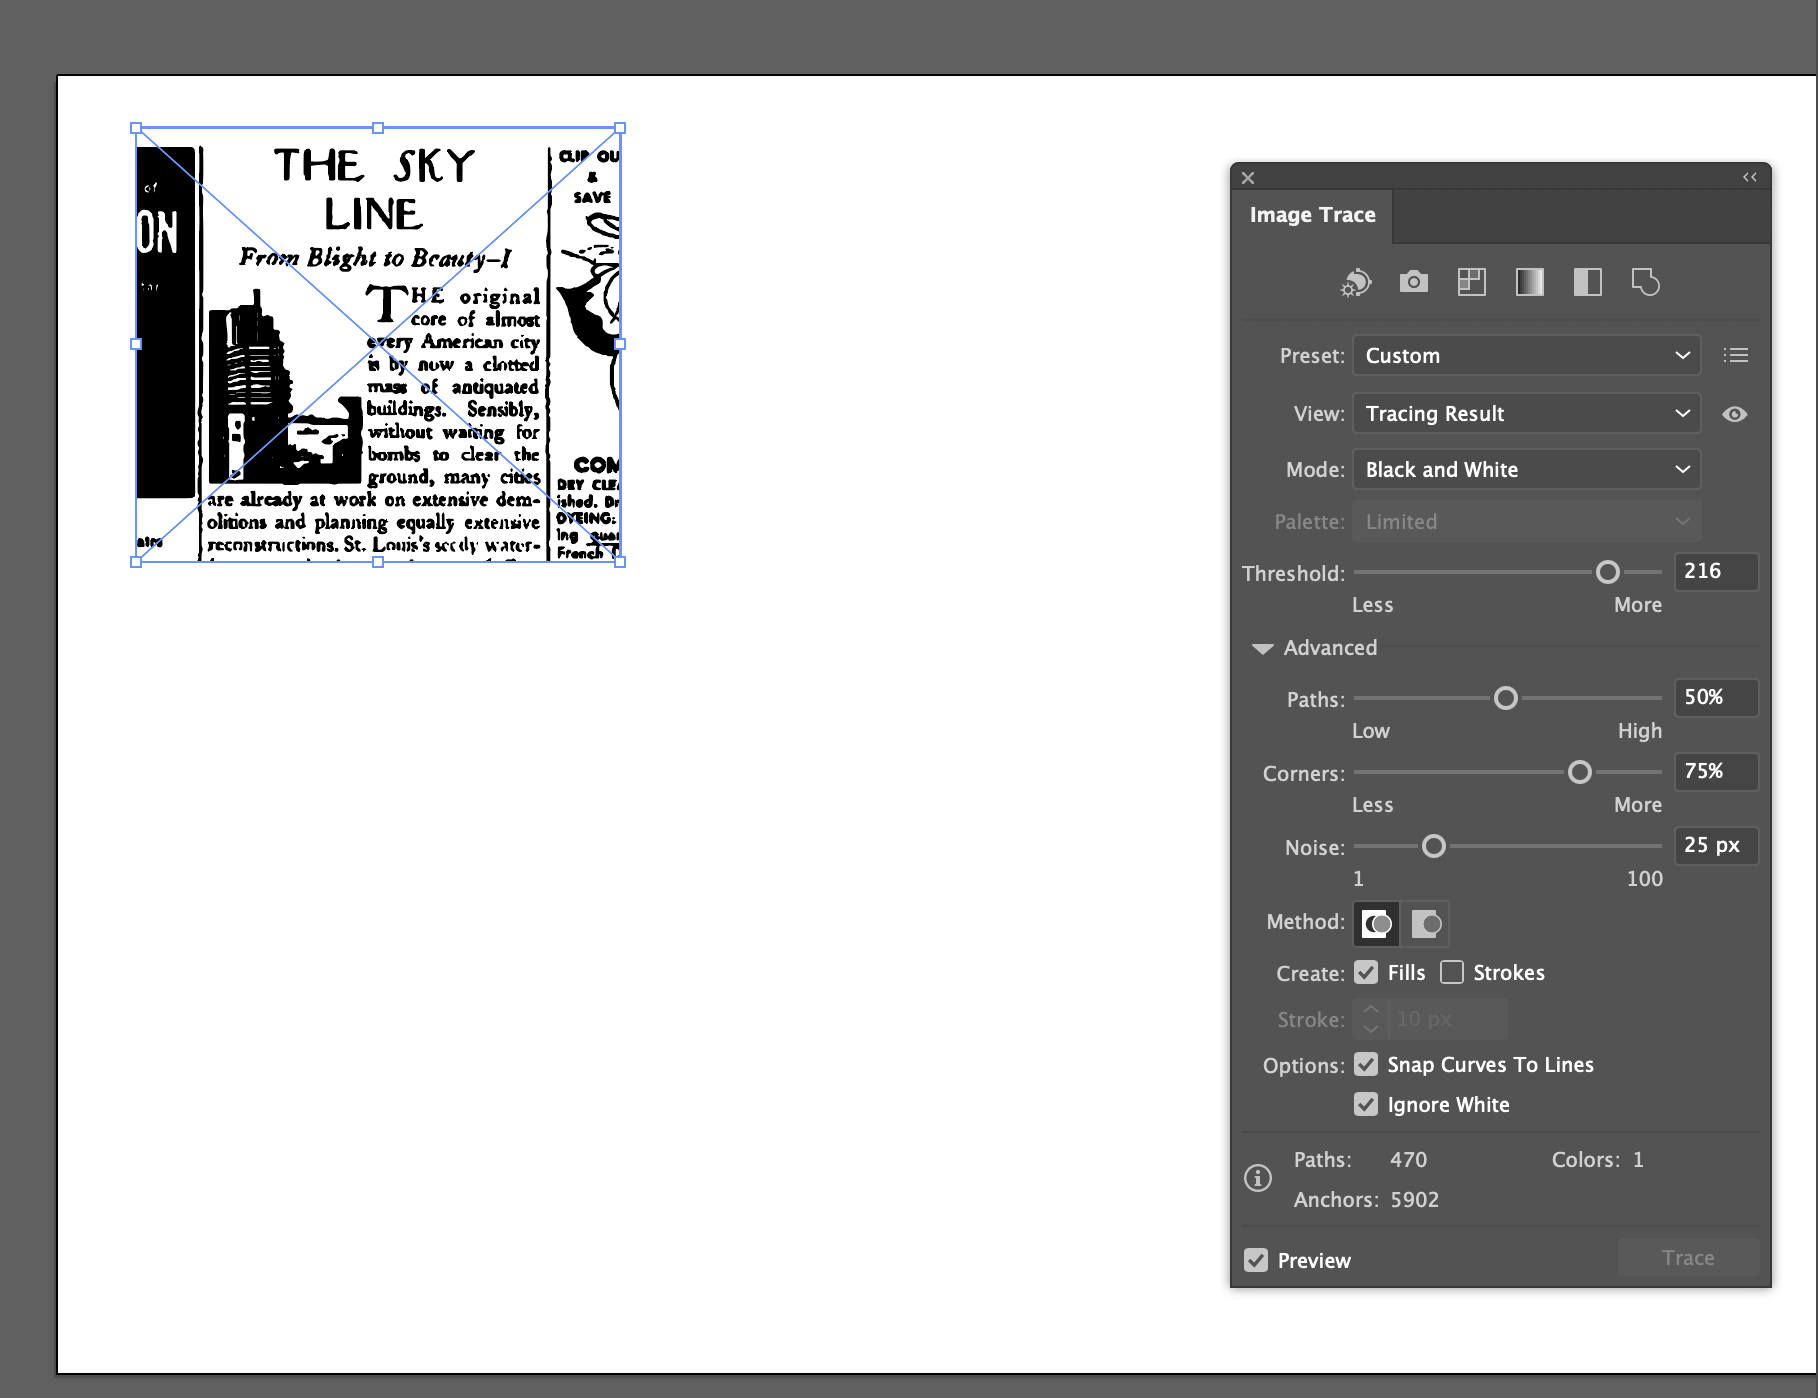Screen dimensions: 1818x1398
Task: Click the '470' paths count value
Action: (x=1408, y=1160)
